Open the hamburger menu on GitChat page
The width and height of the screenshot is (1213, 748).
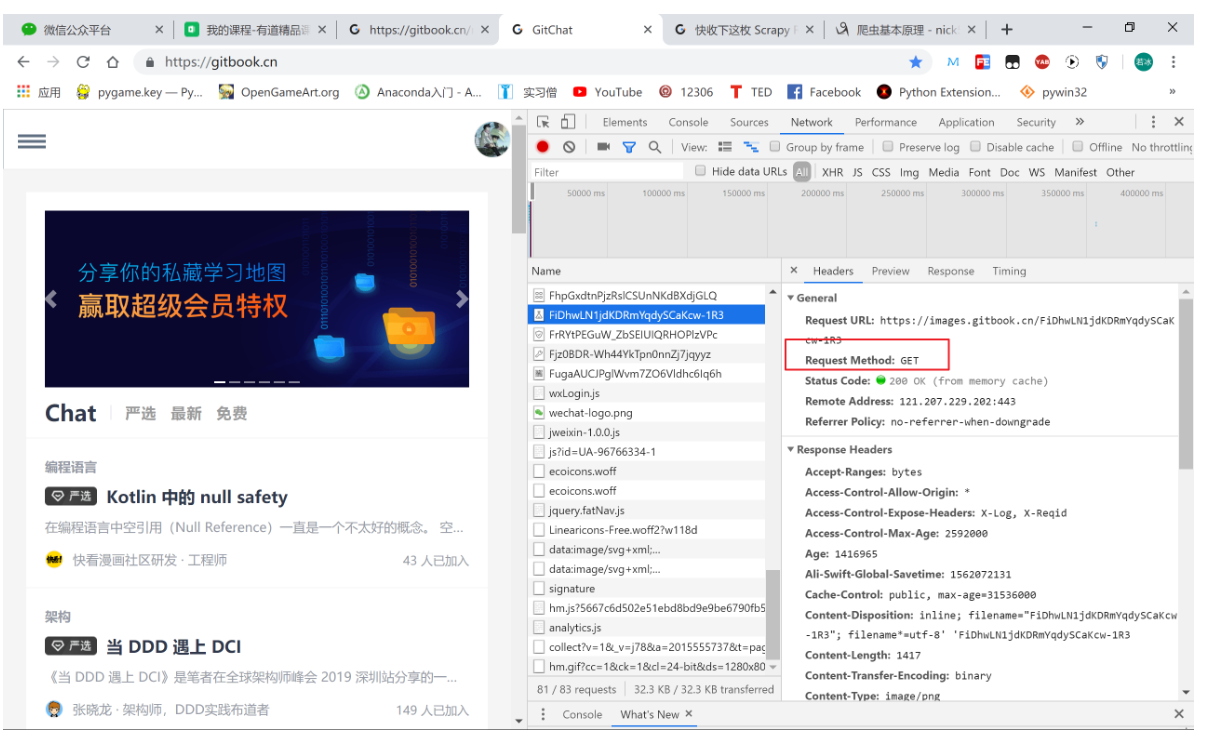32,141
